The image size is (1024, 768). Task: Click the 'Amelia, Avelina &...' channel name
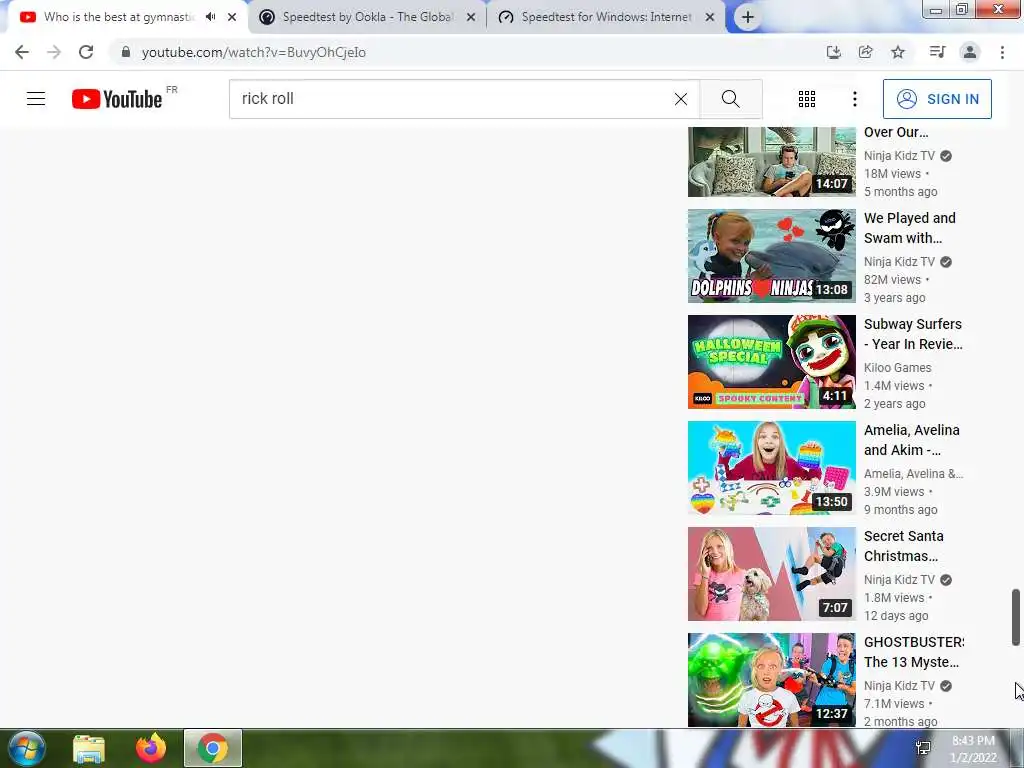[914, 473]
